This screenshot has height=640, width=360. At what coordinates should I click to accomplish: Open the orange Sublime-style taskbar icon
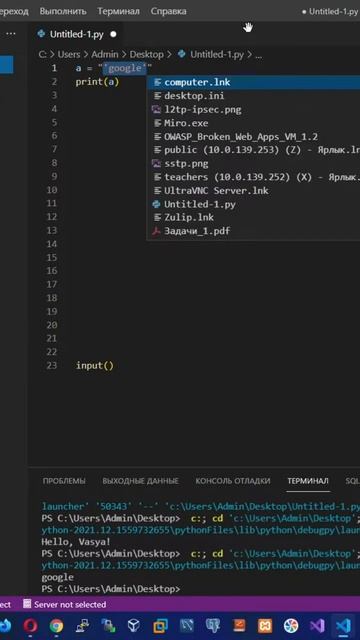[239, 625]
